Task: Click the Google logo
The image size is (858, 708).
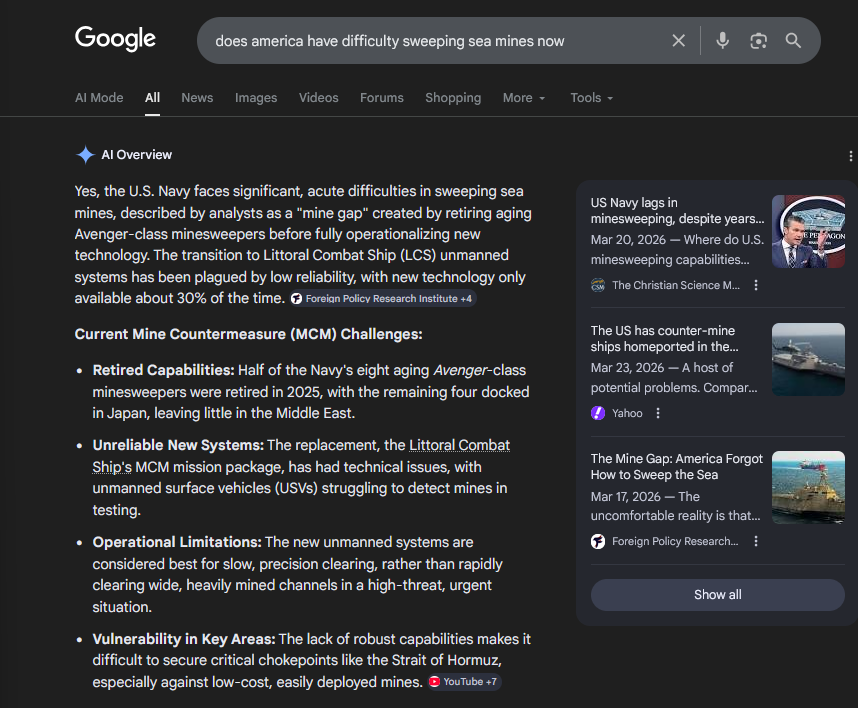Action: point(115,39)
